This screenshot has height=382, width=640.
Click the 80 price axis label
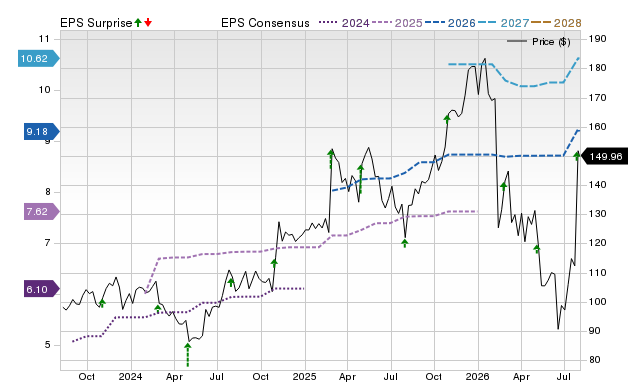tap(595, 360)
